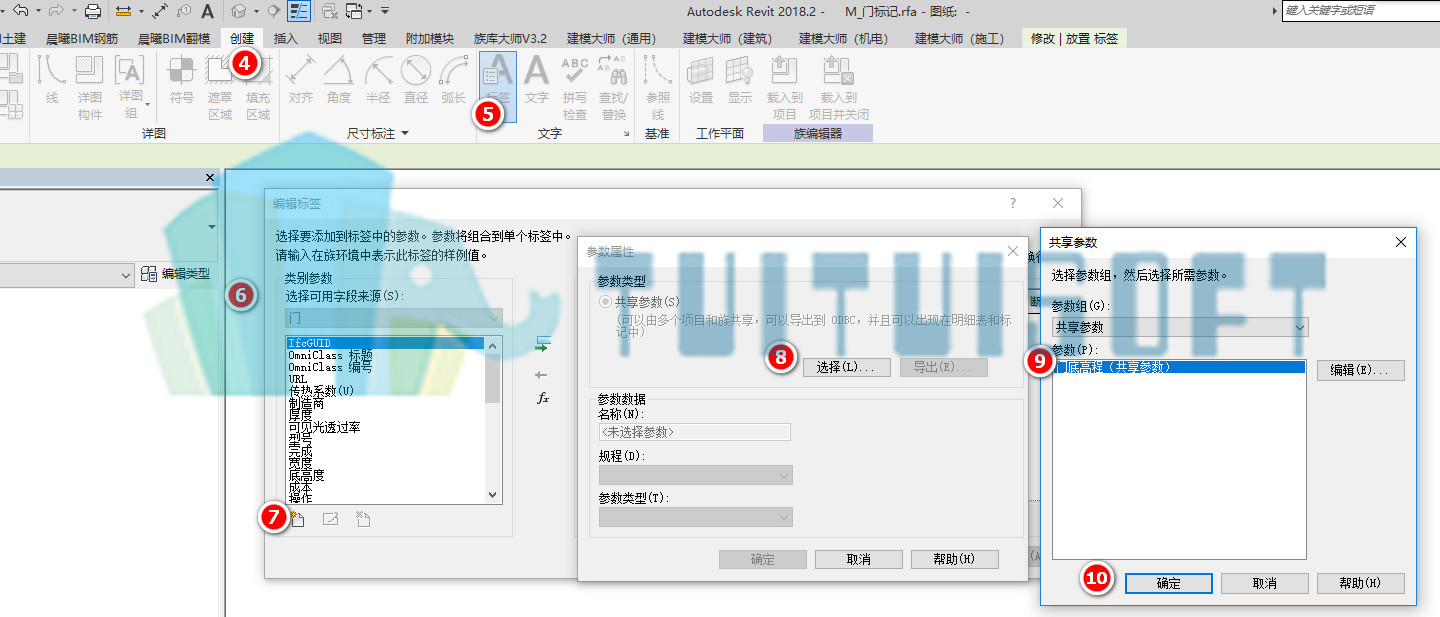Click 载入到项目 (Load into Project)
The height and width of the screenshot is (617, 1440).
[x=785, y=87]
